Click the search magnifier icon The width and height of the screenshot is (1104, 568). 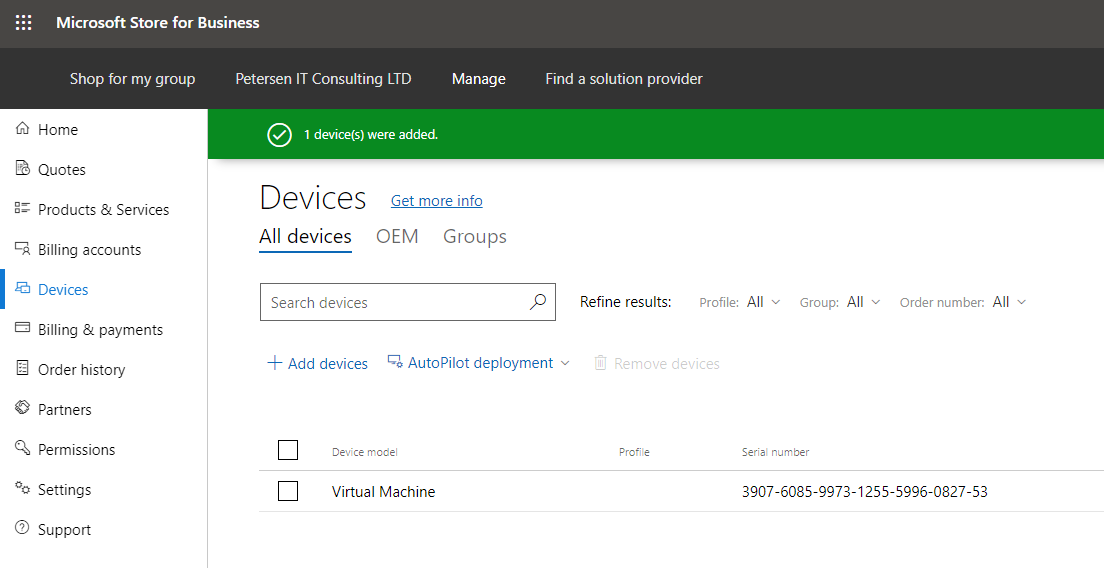(538, 302)
